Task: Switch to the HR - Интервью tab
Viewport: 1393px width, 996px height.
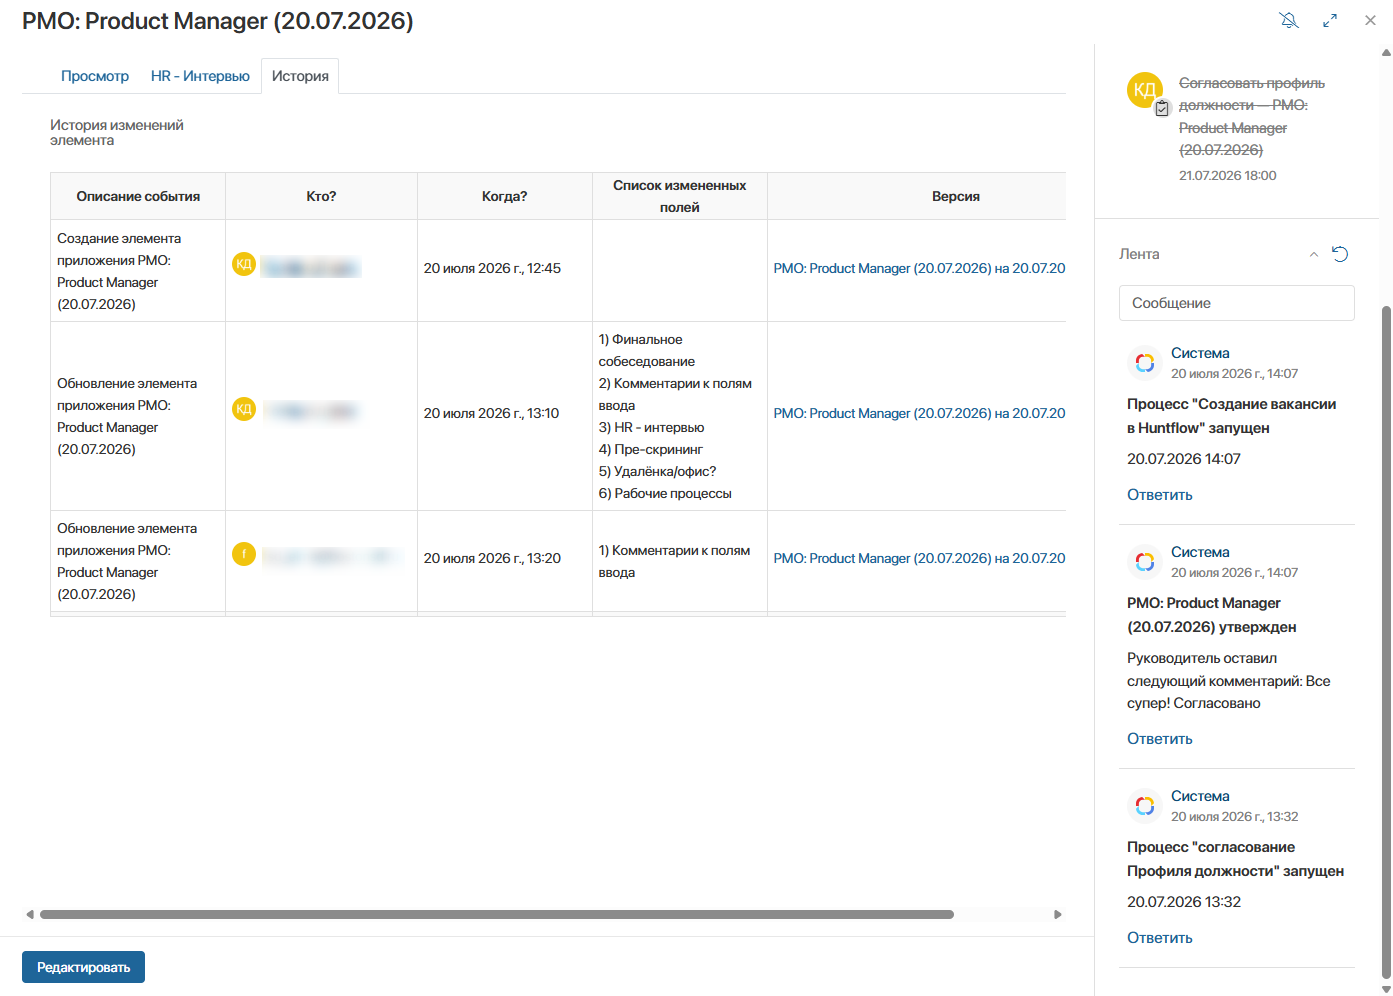Action: [200, 76]
